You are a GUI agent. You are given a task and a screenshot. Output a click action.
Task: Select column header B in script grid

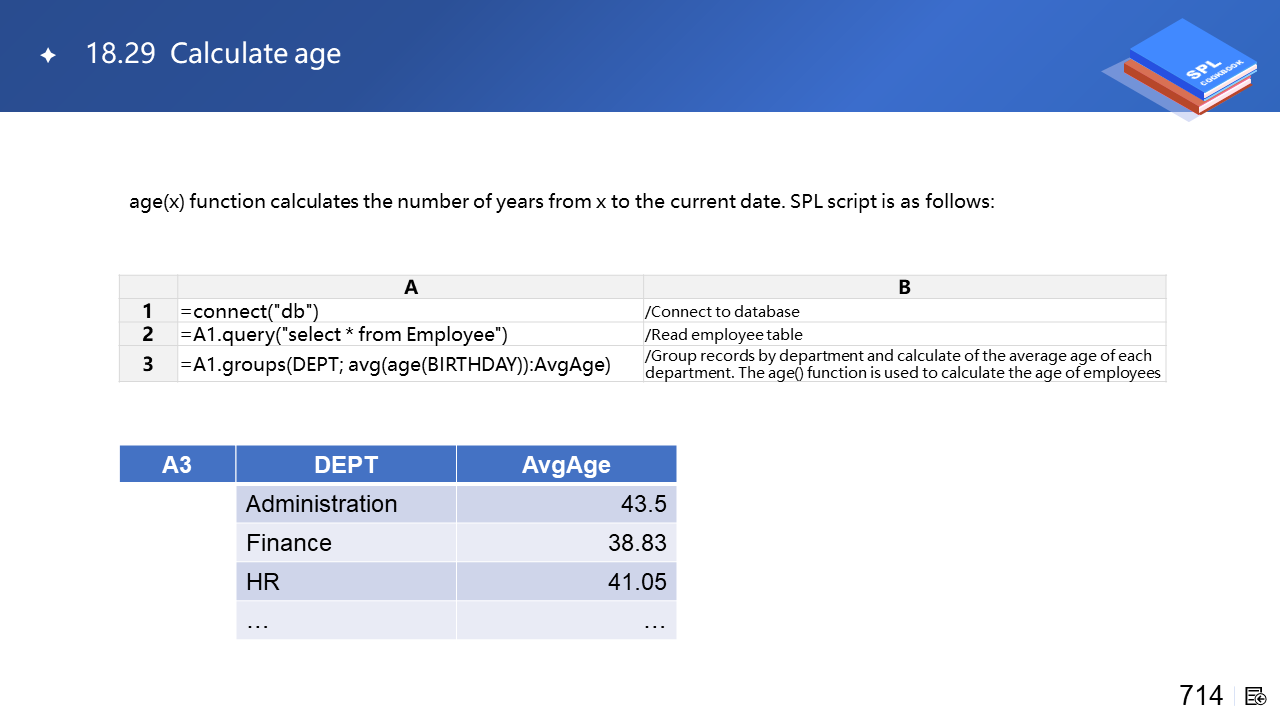pyautogui.click(x=904, y=287)
